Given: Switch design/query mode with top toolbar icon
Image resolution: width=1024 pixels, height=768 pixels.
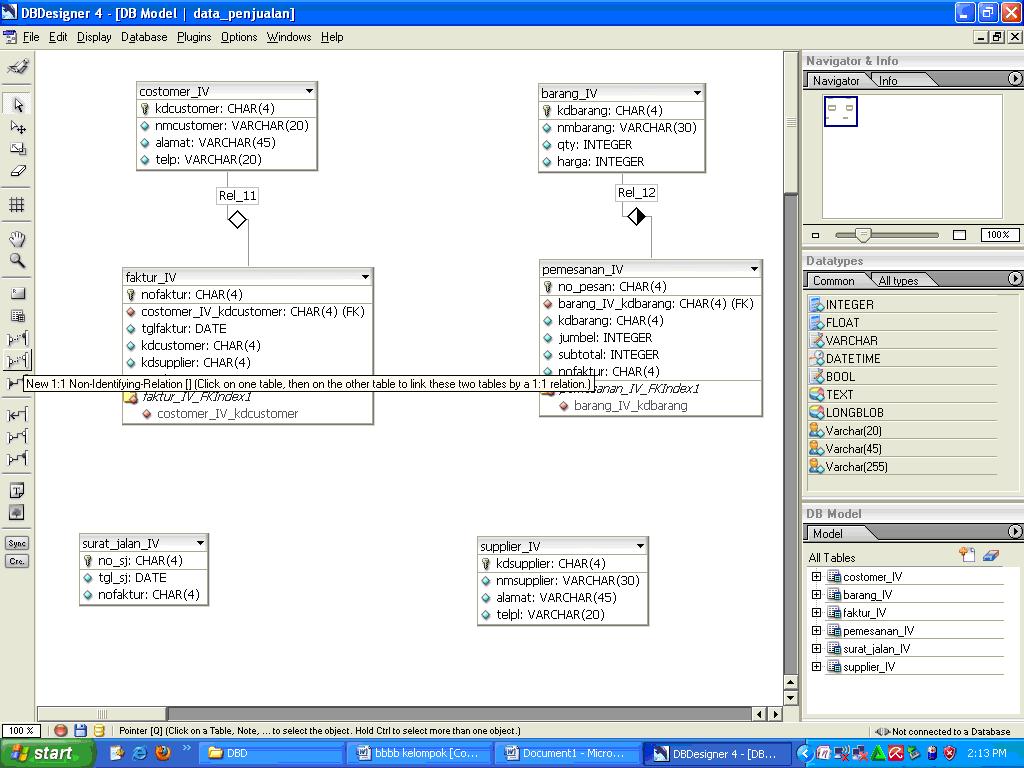Looking at the screenshot, I should [18, 67].
